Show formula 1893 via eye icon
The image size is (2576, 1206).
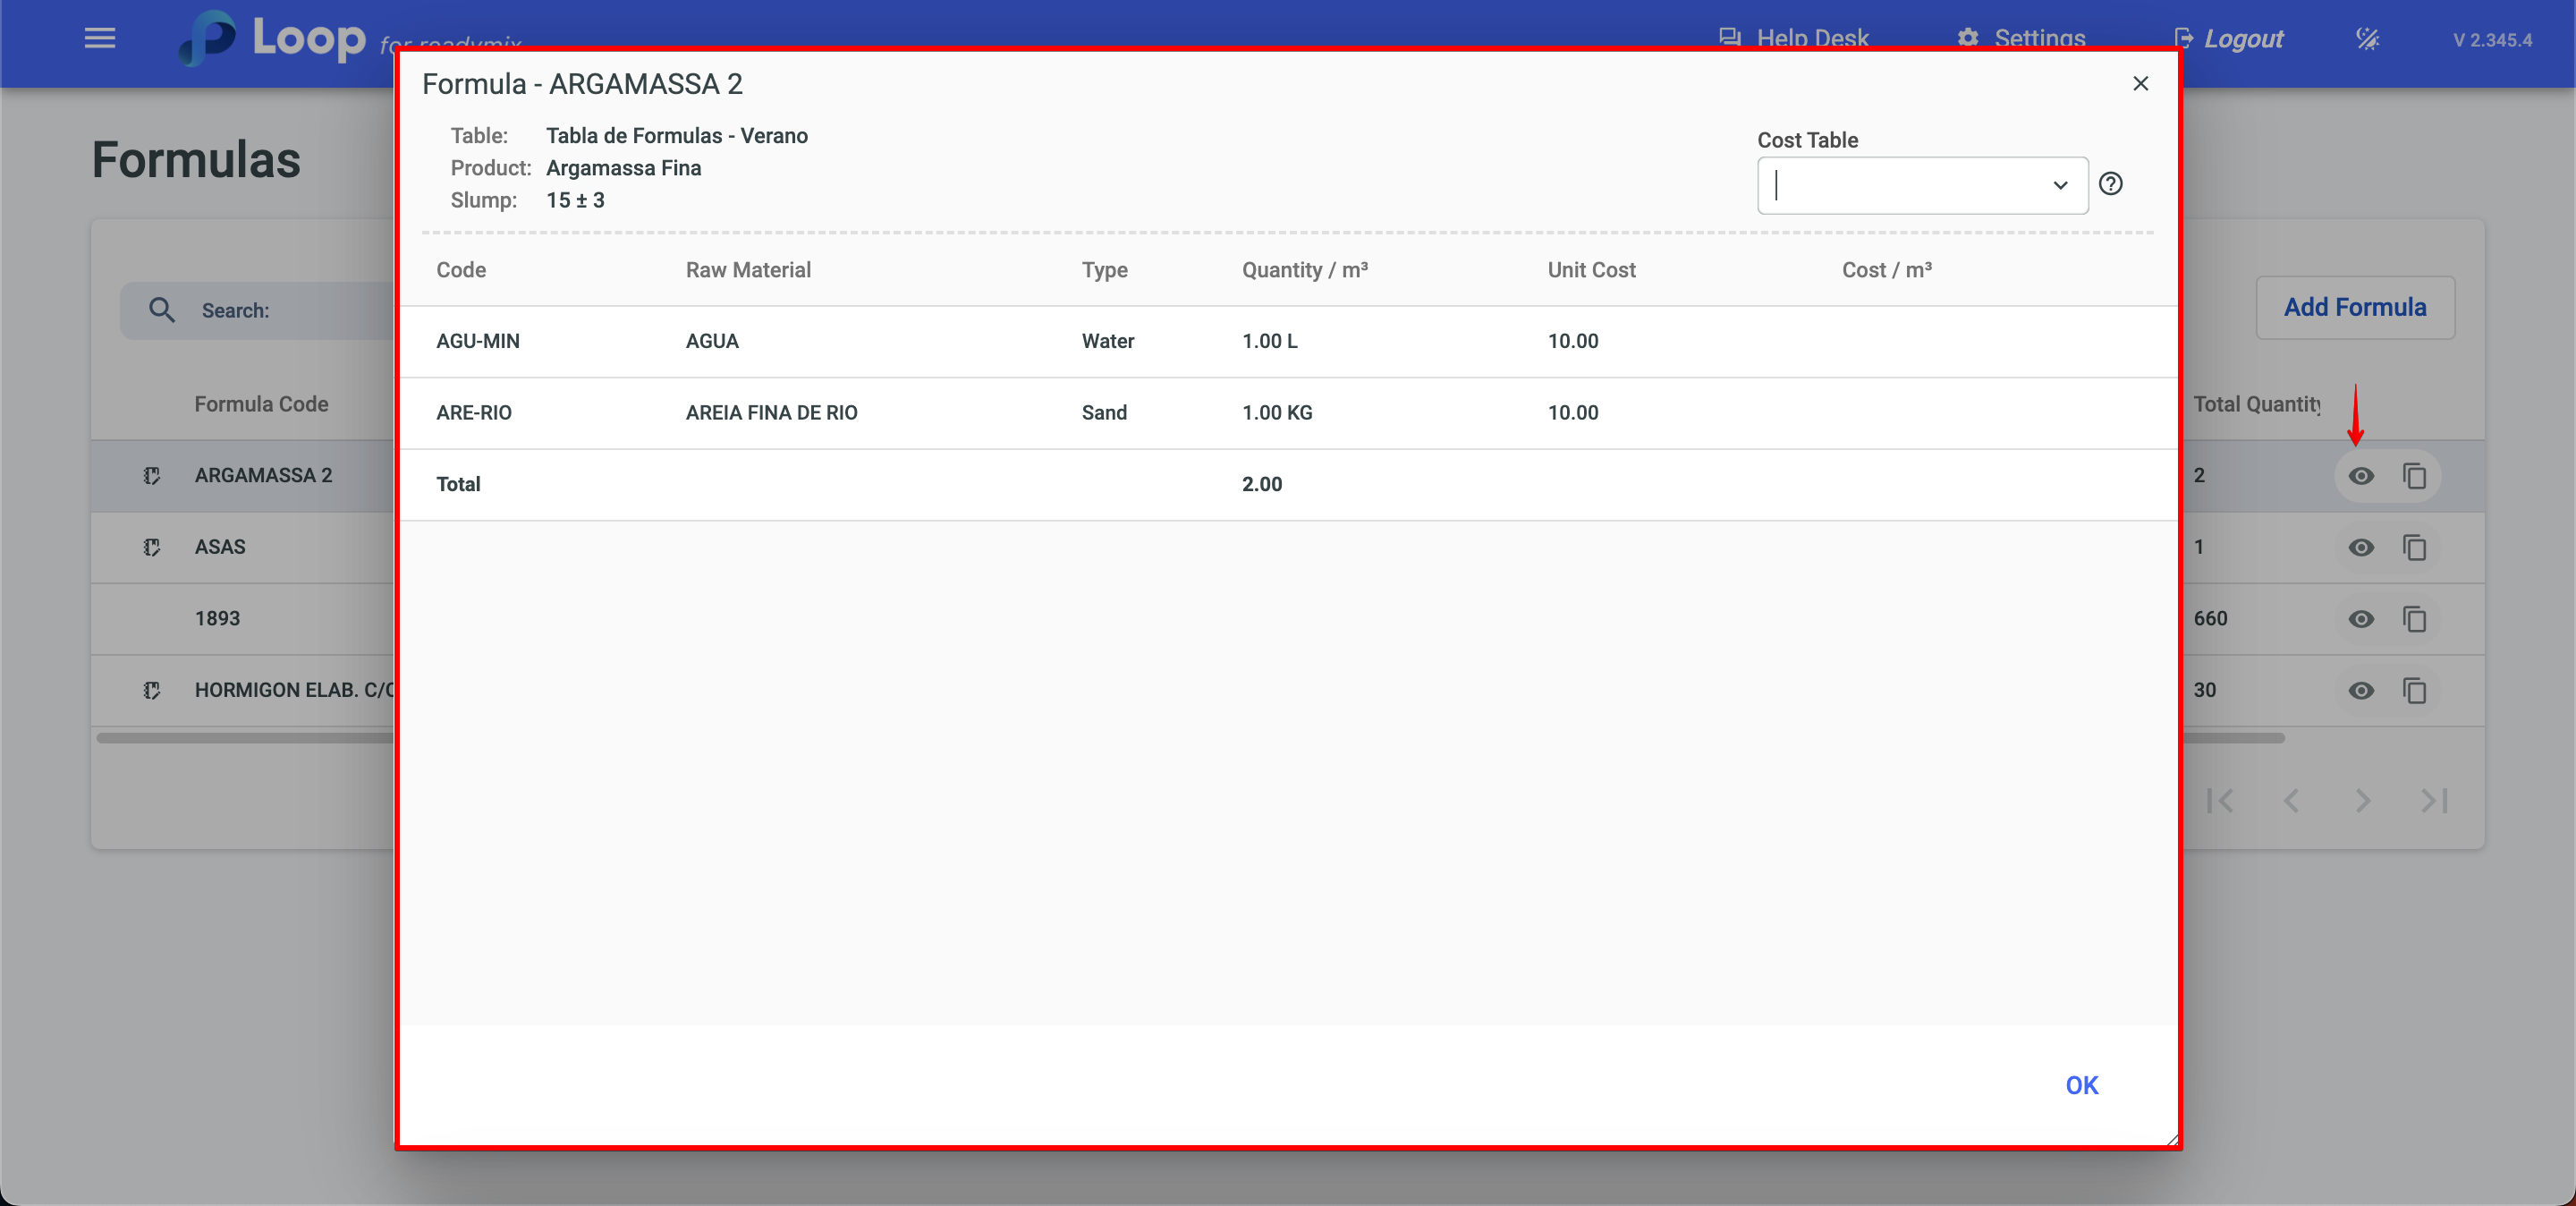2360,619
